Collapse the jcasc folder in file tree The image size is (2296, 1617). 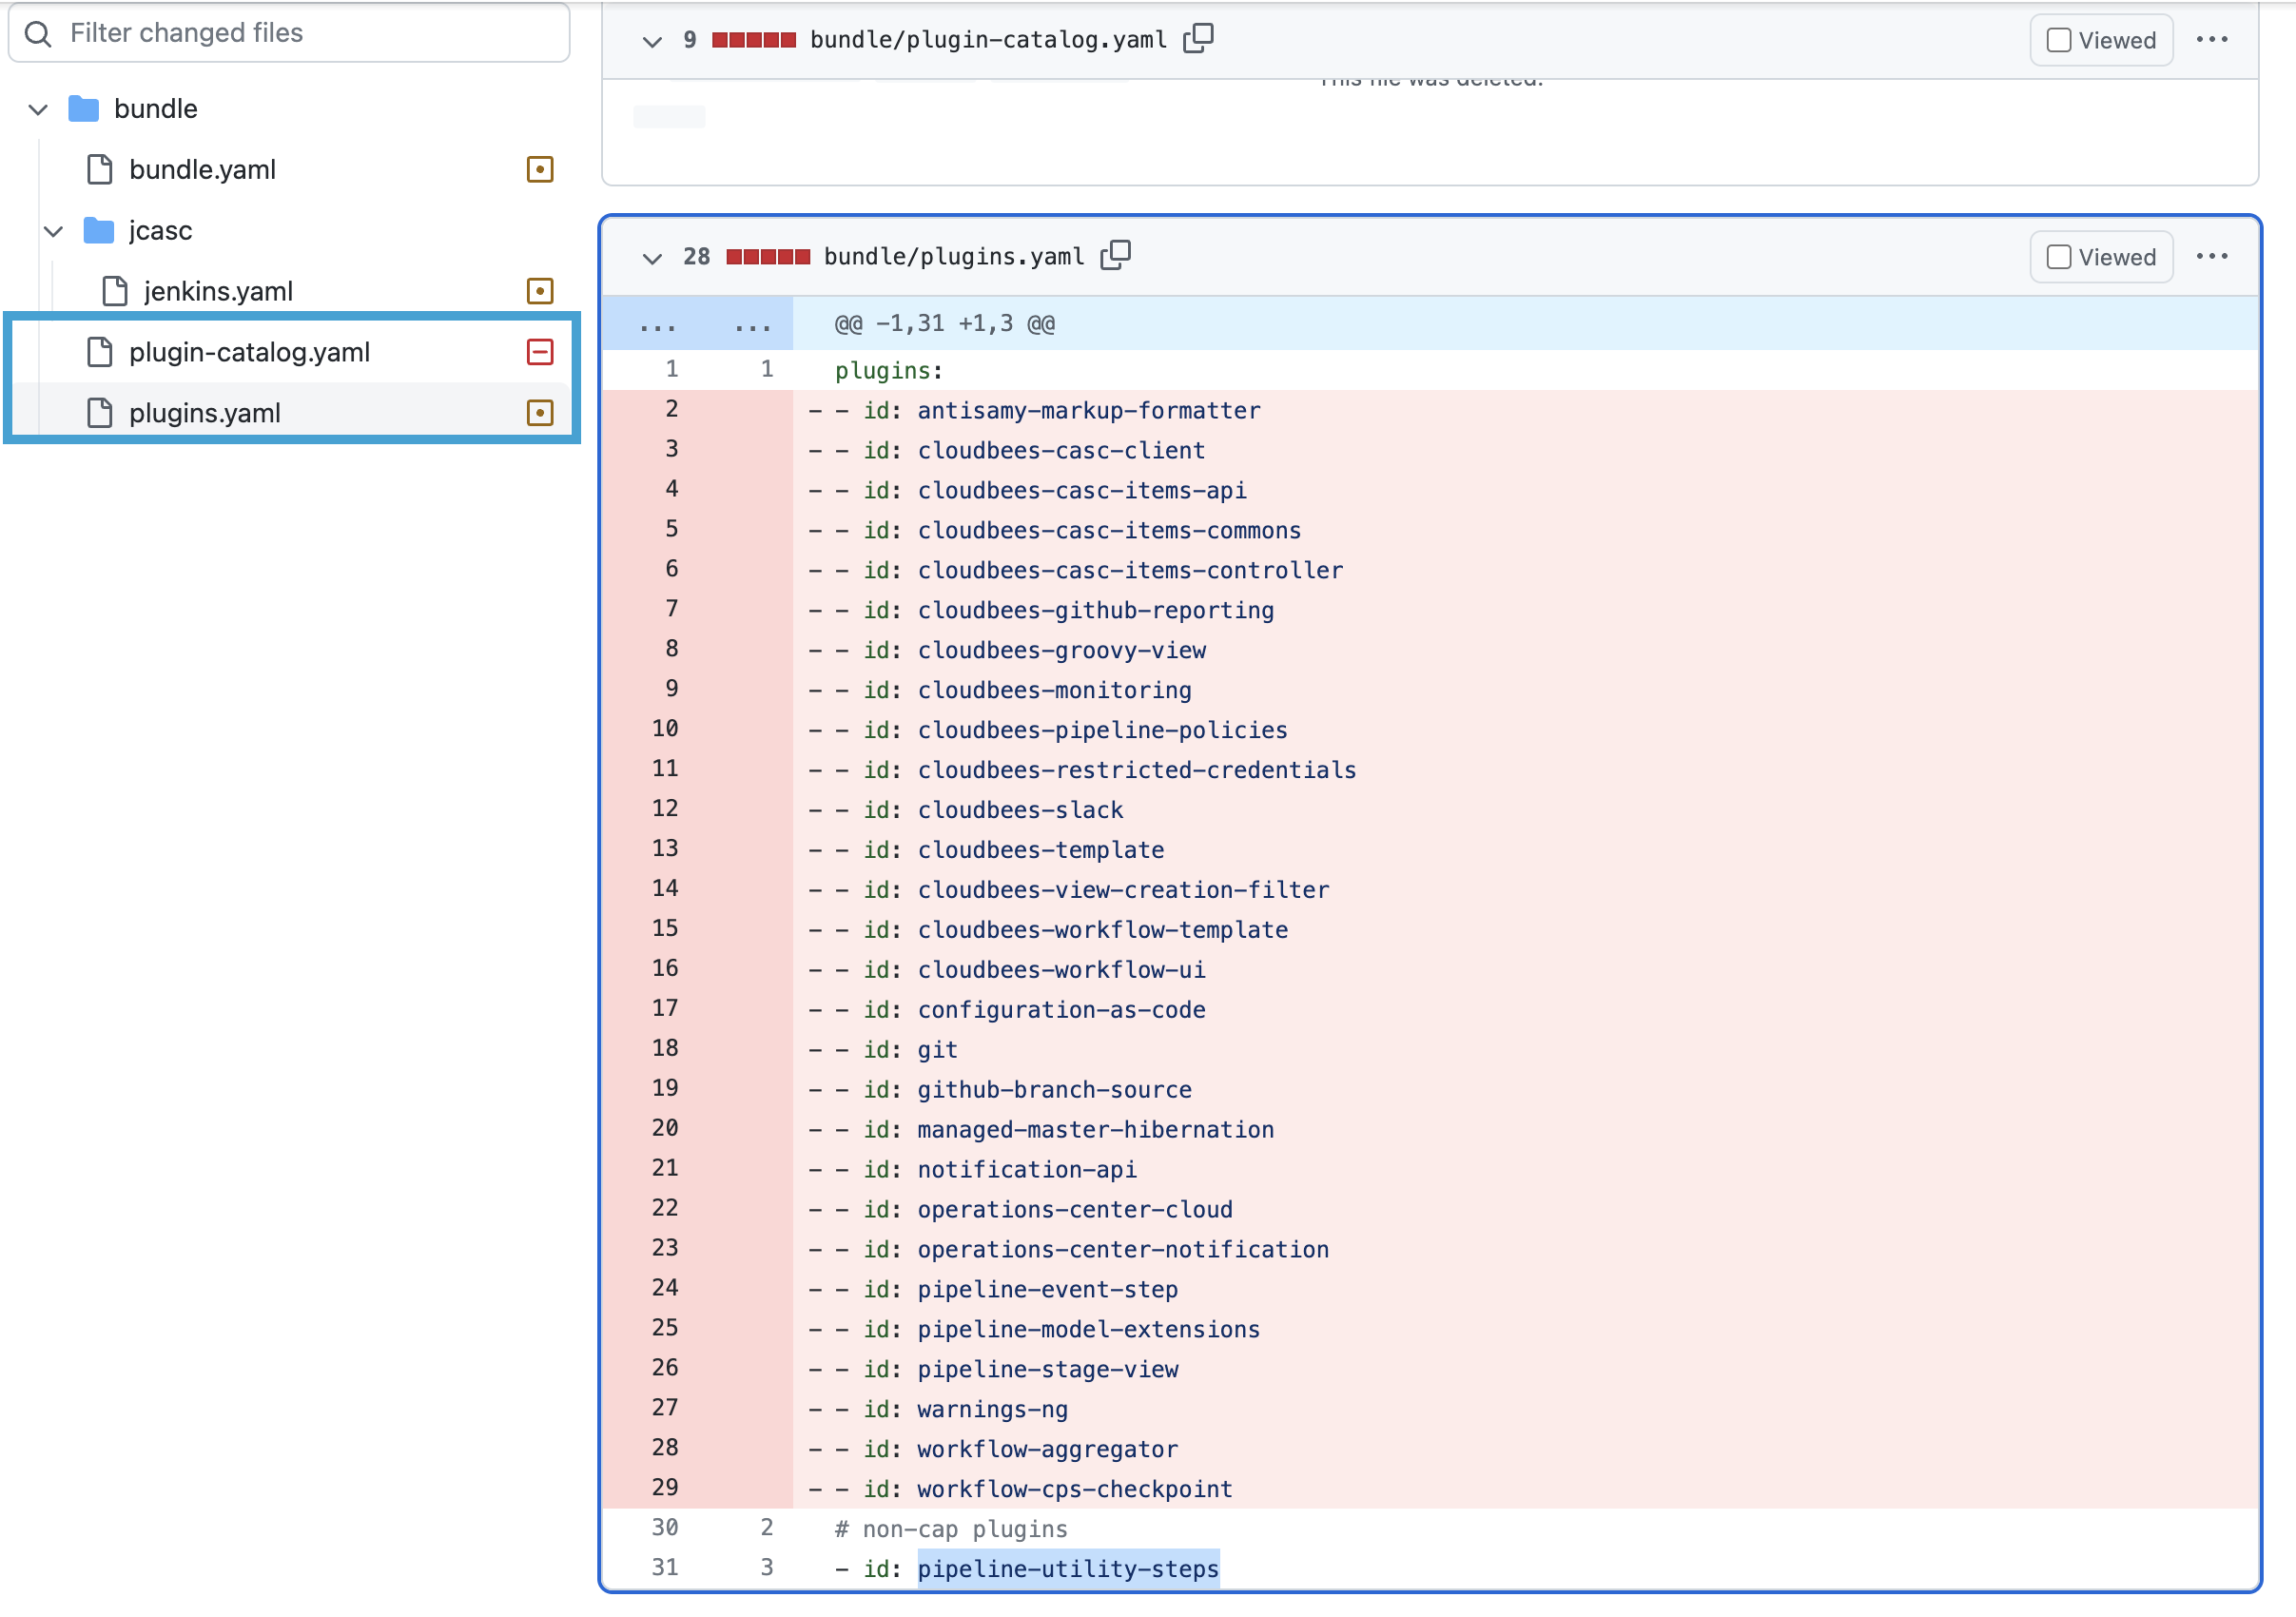(53, 231)
